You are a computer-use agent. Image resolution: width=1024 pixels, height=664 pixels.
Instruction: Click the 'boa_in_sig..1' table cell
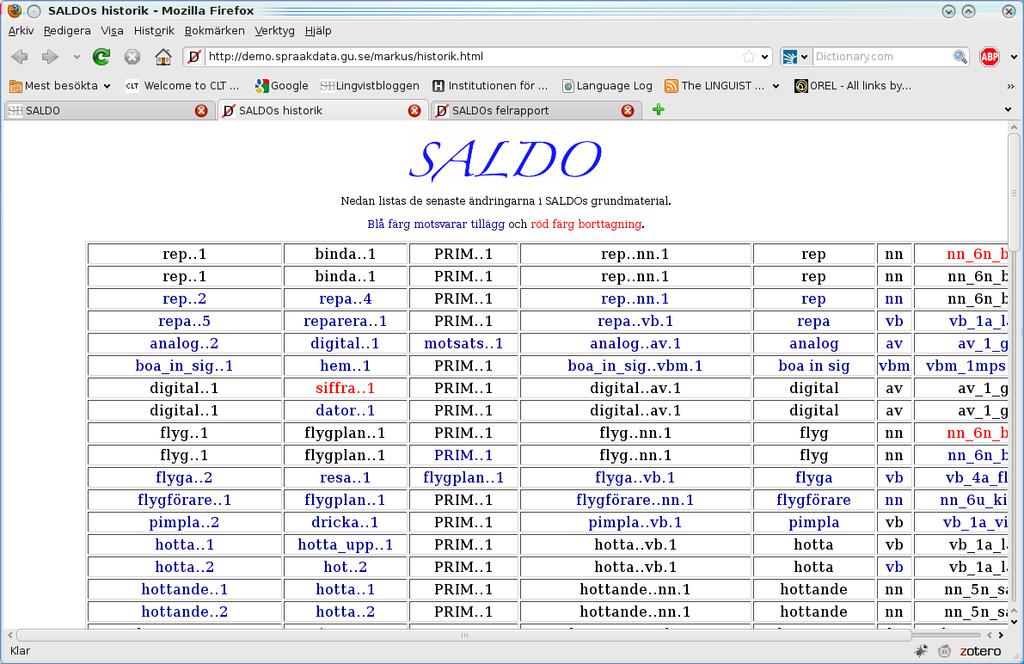[184, 366]
